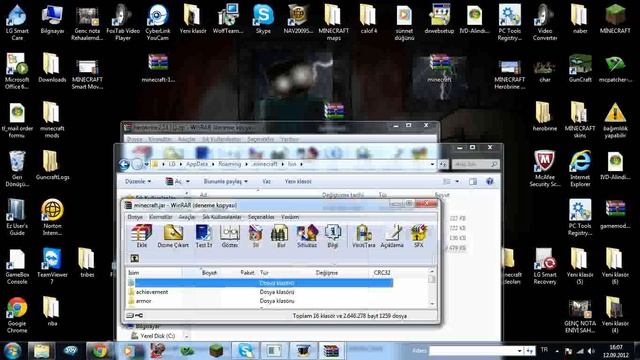Open the Düzenle dropdown in Explorer

pos(138,181)
